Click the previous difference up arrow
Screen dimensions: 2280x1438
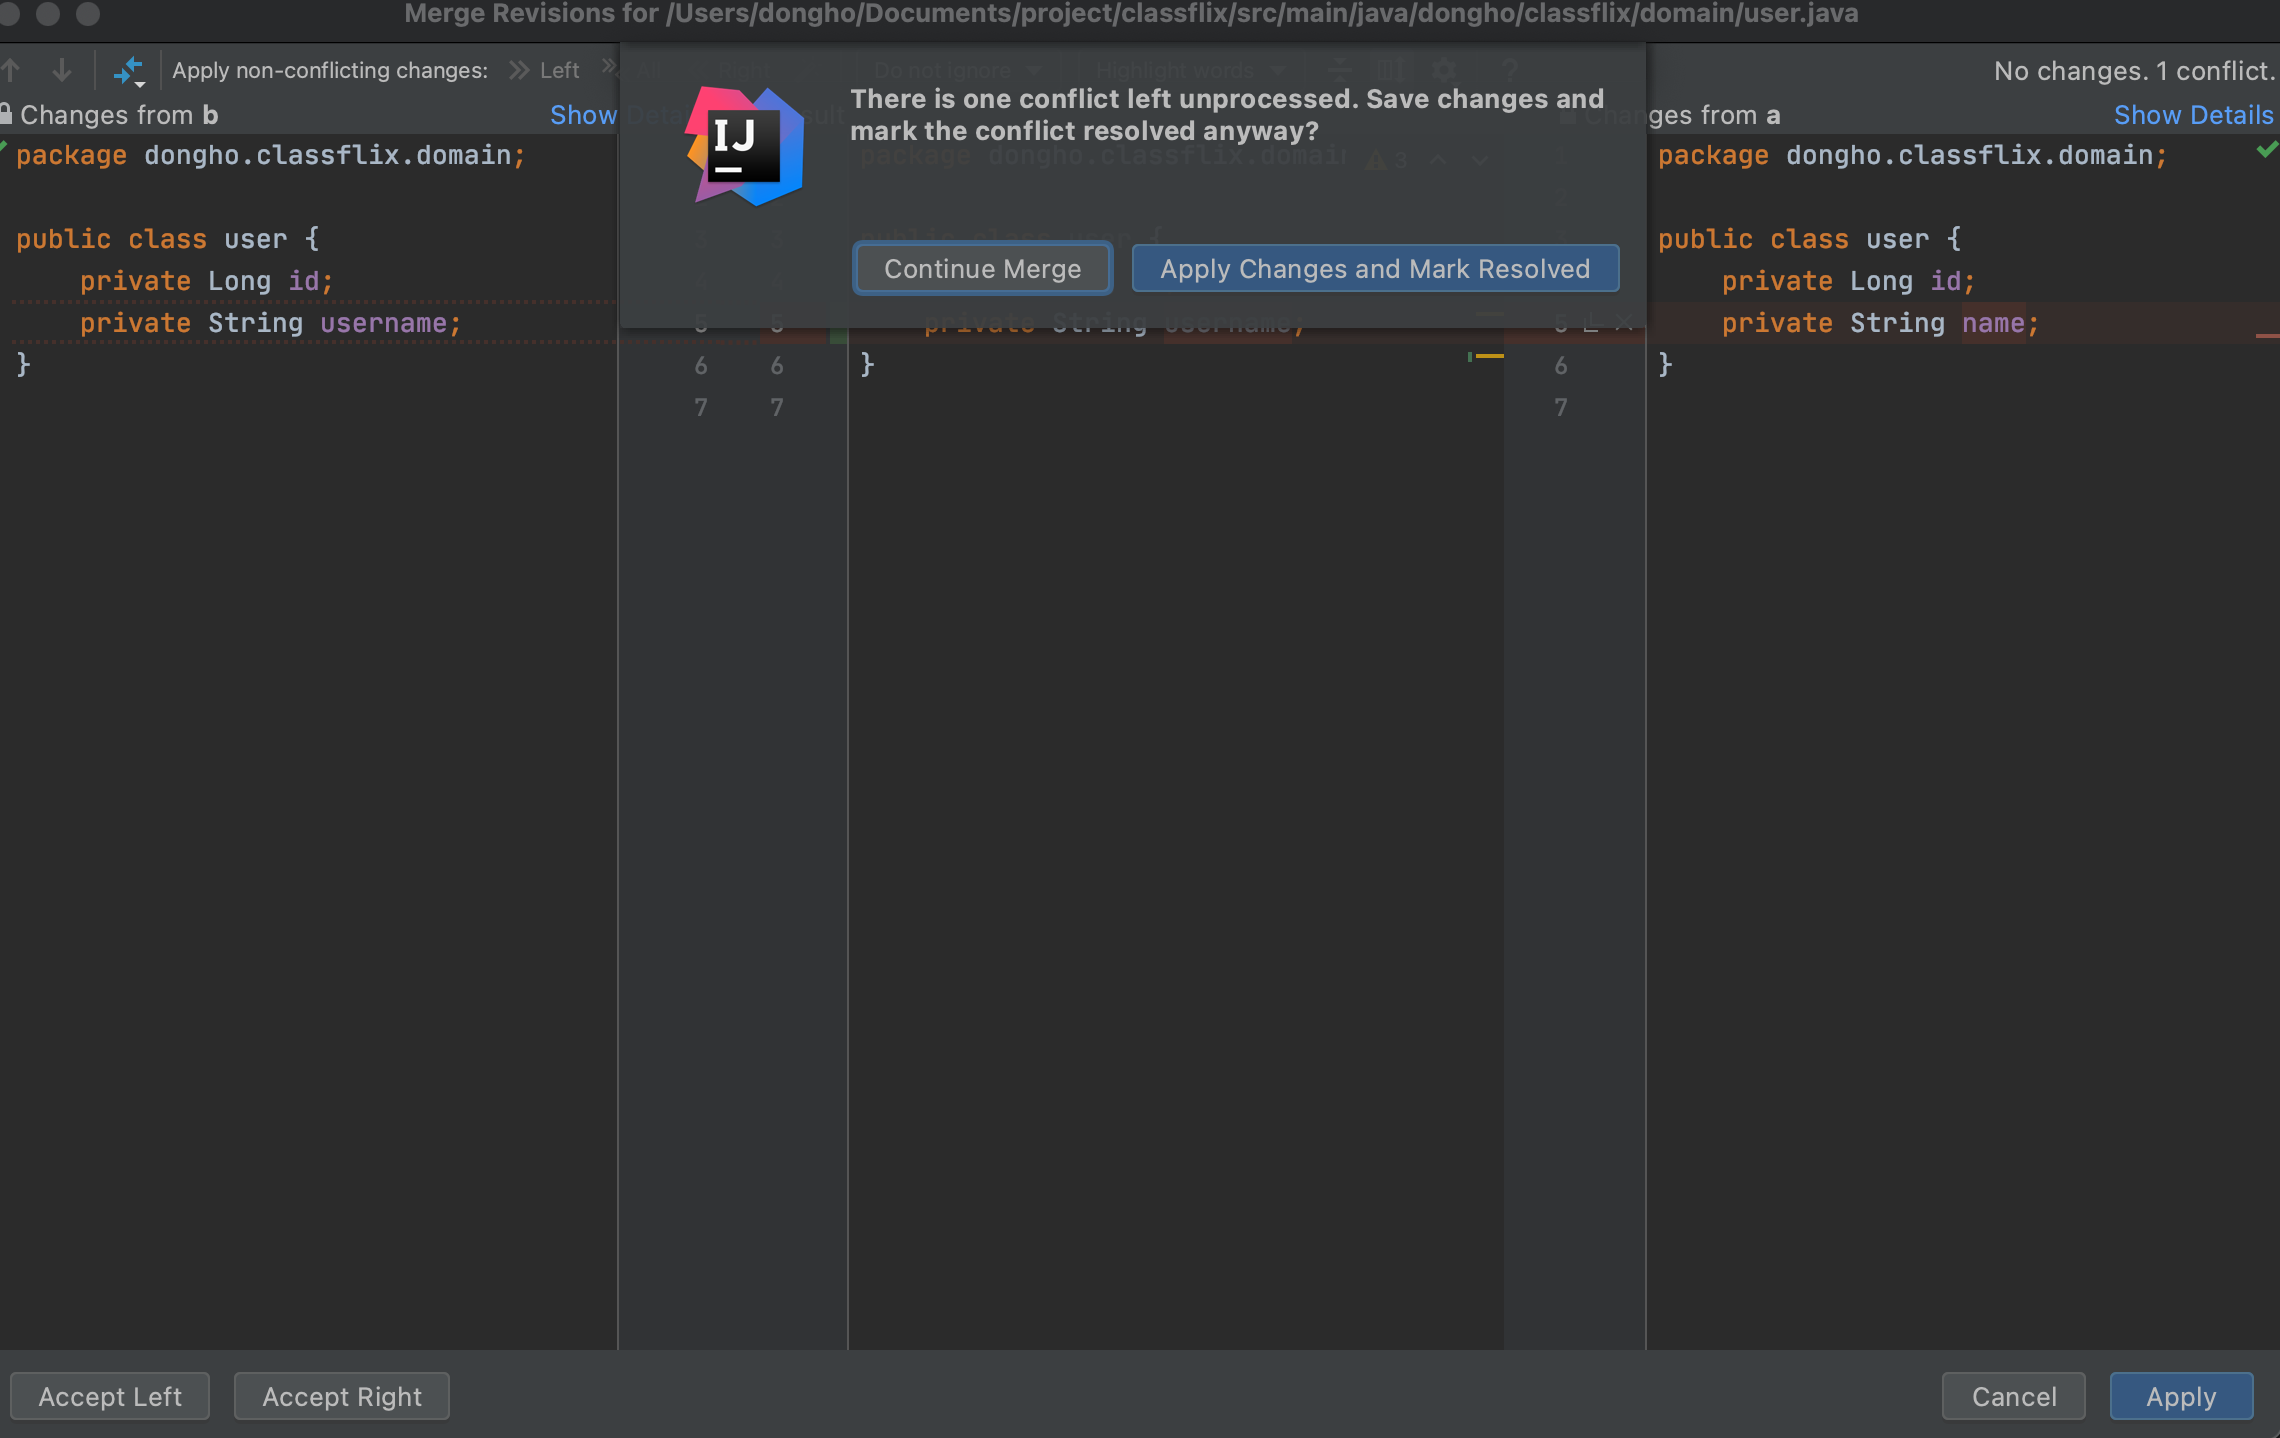[x=12, y=70]
